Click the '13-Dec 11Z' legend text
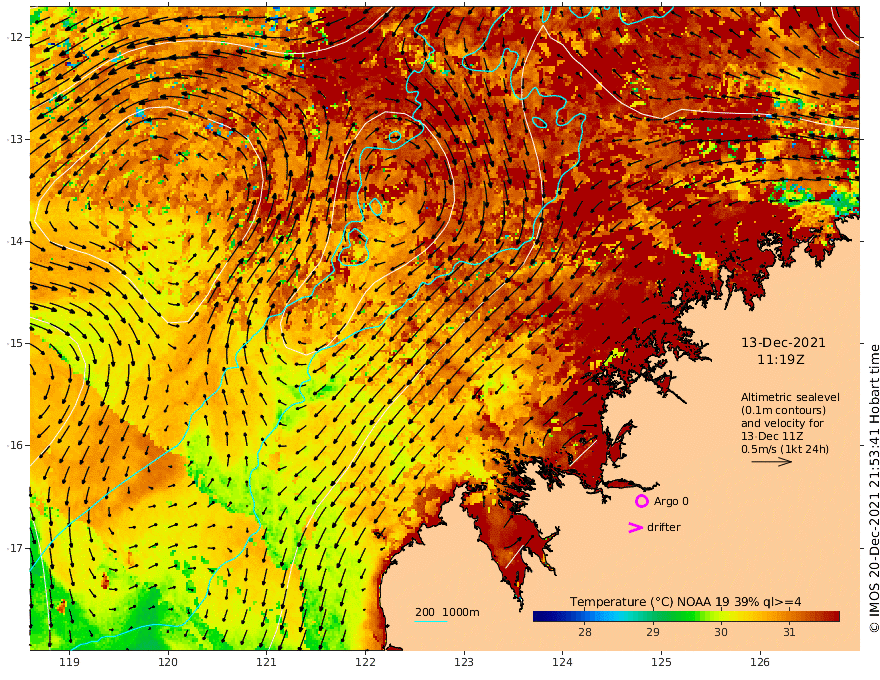The image size is (880, 680). (x=772, y=436)
